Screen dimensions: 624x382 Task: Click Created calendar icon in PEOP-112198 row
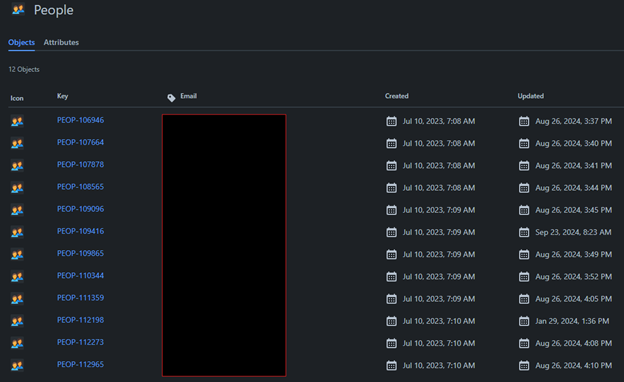point(392,321)
